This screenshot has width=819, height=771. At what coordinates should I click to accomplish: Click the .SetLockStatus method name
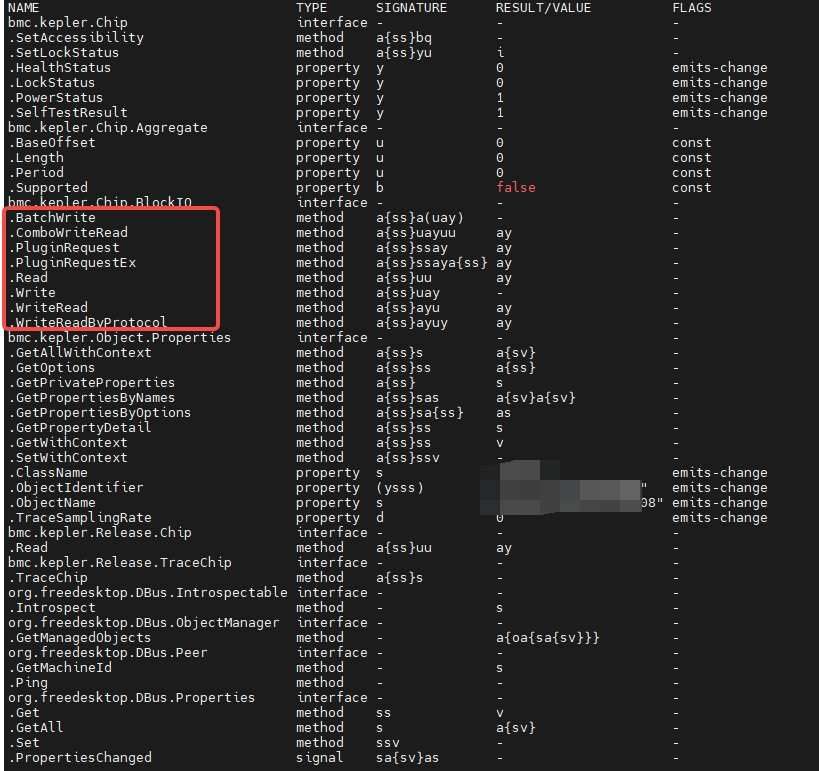pyautogui.click(x=64, y=53)
